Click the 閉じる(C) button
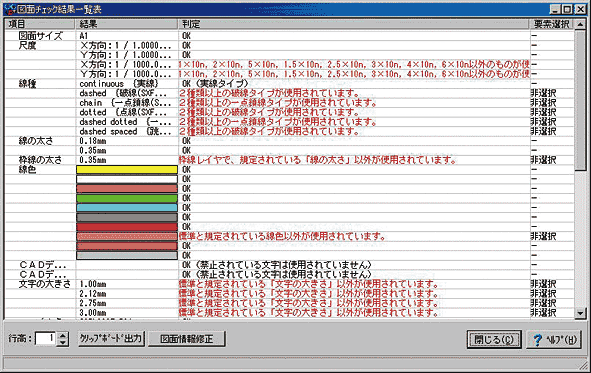The width and height of the screenshot is (591, 373). pyautogui.click(x=494, y=339)
